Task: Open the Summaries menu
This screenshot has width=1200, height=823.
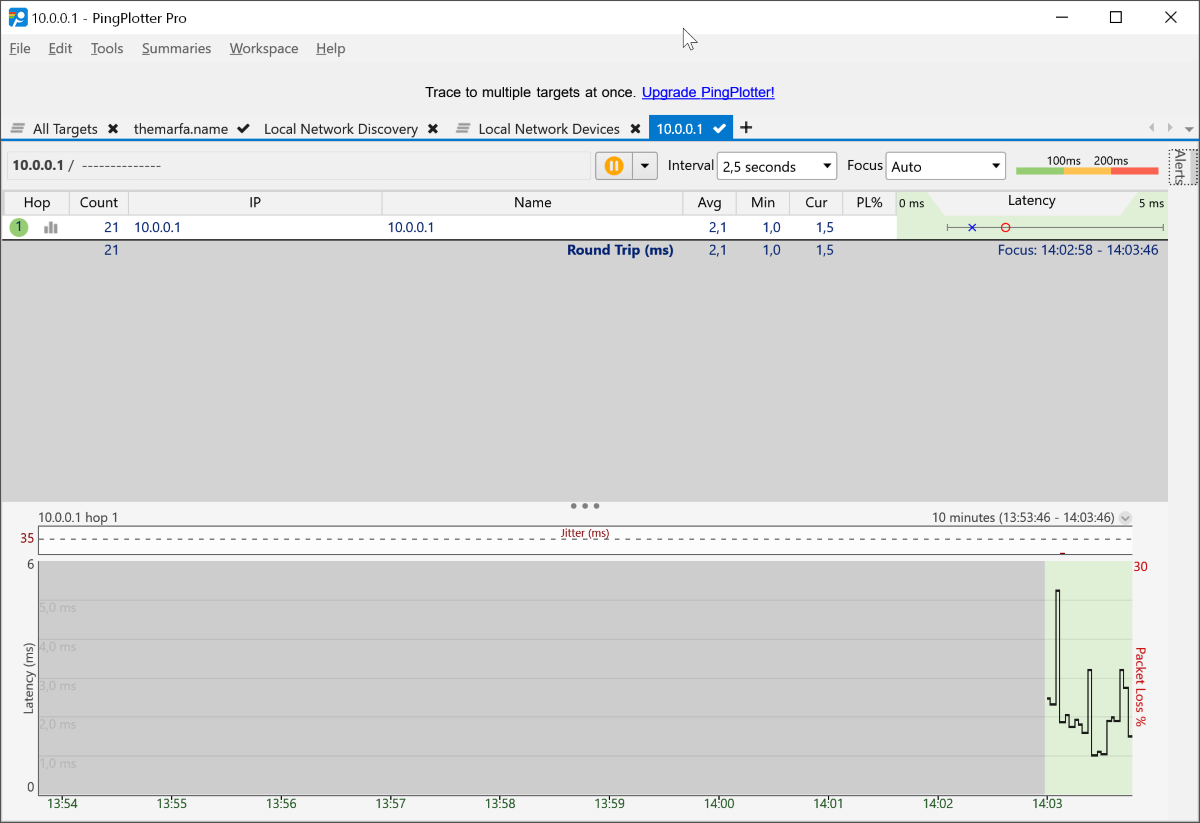Action: [176, 48]
